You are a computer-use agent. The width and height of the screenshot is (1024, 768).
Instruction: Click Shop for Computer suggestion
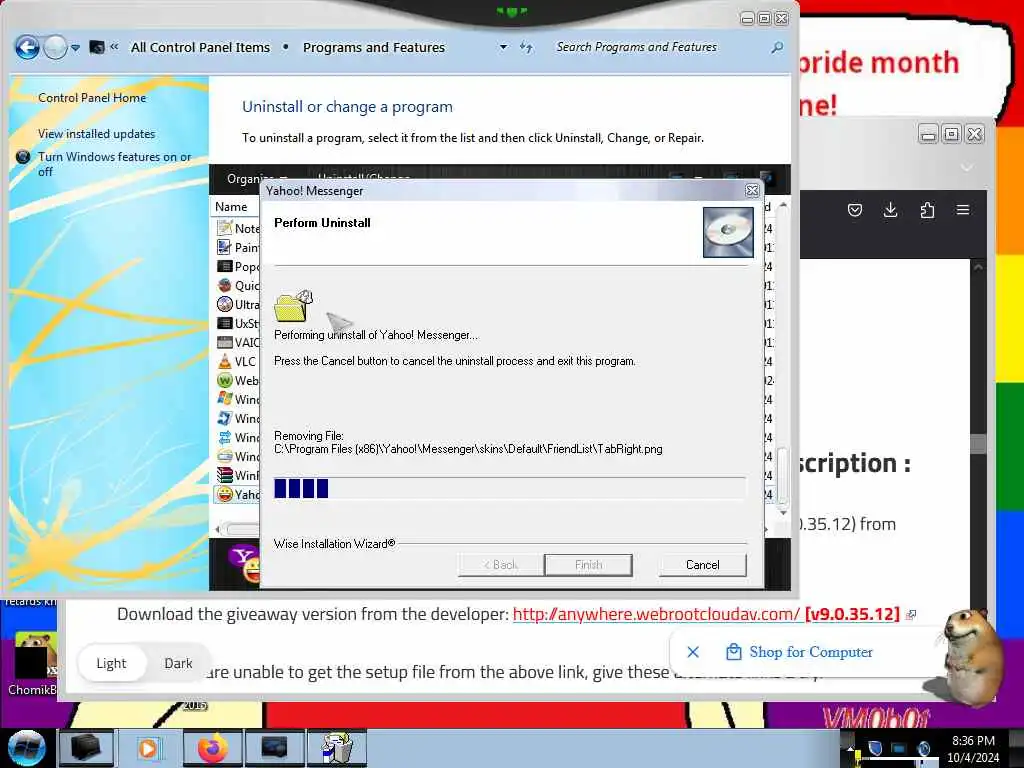pos(799,652)
